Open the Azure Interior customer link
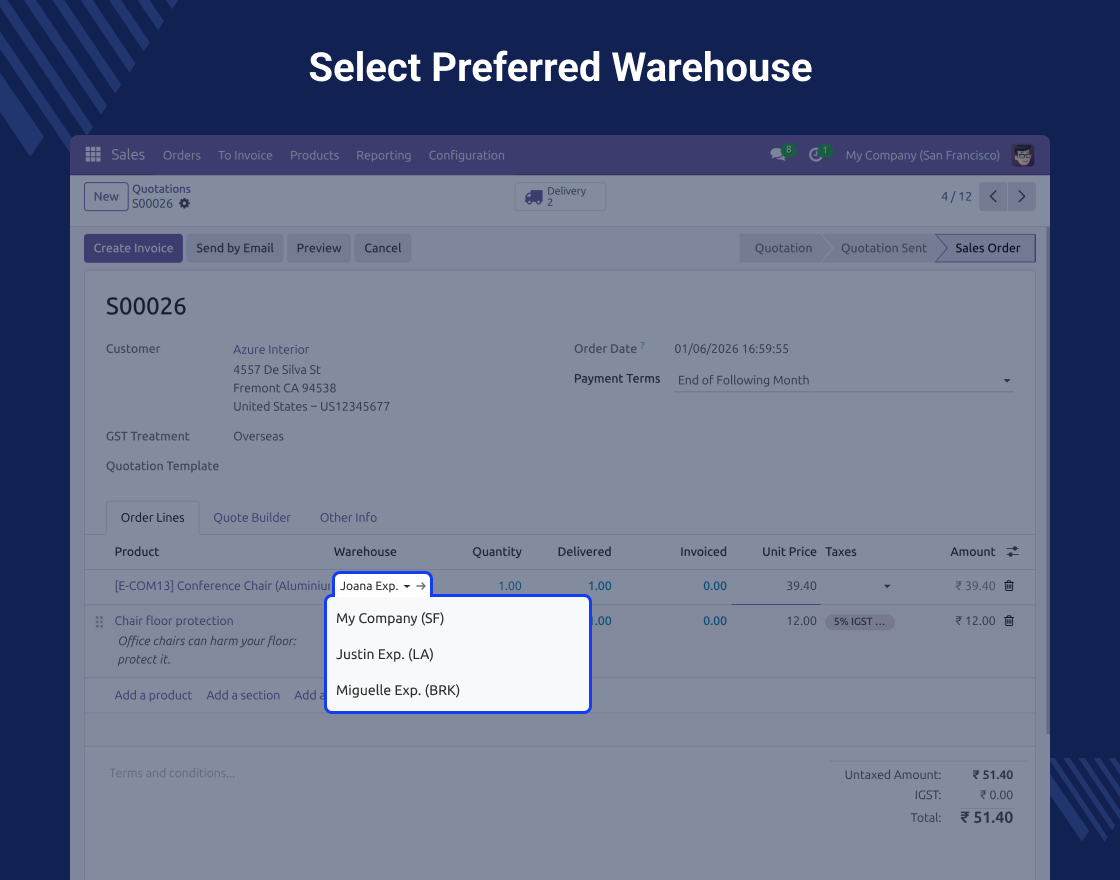 point(271,349)
